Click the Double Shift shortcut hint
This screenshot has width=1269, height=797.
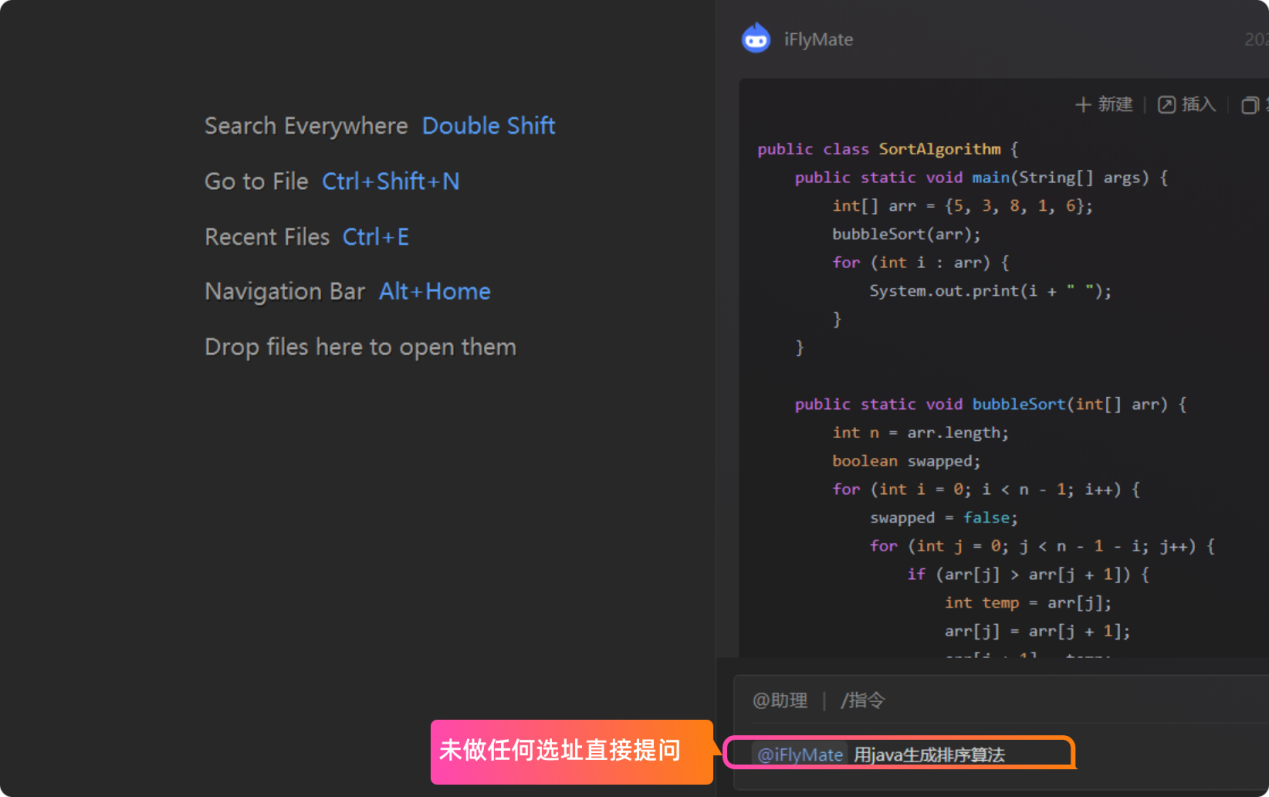point(488,126)
